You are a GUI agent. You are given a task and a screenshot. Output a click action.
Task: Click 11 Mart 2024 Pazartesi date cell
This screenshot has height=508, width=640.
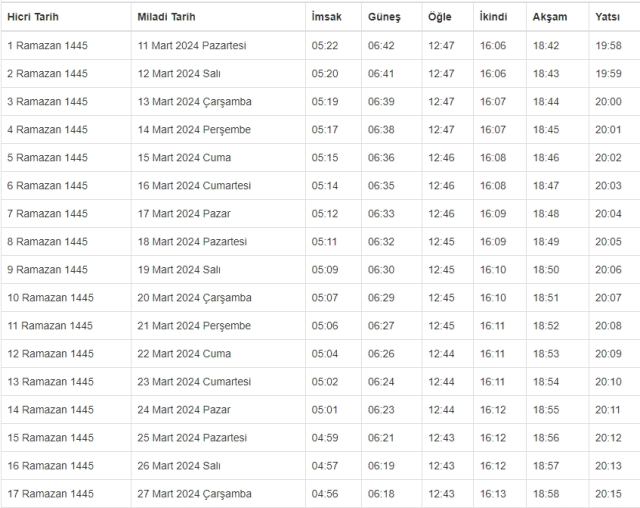pos(192,46)
